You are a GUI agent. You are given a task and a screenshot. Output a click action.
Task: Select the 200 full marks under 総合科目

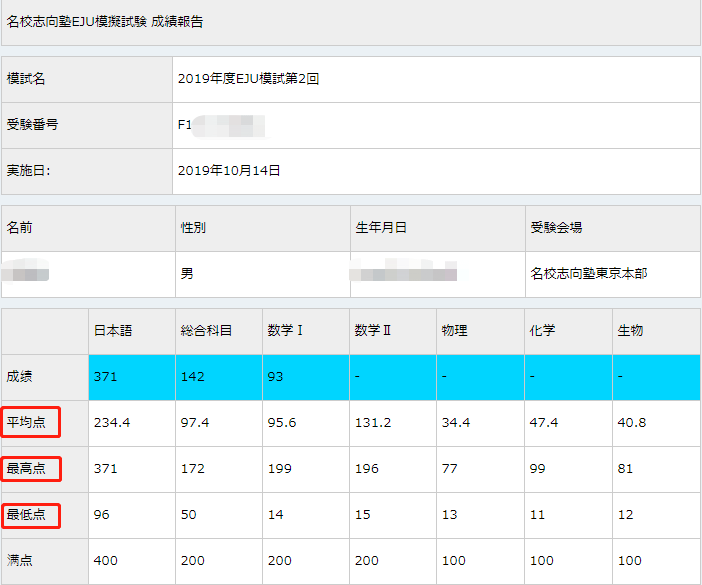click(x=193, y=560)
